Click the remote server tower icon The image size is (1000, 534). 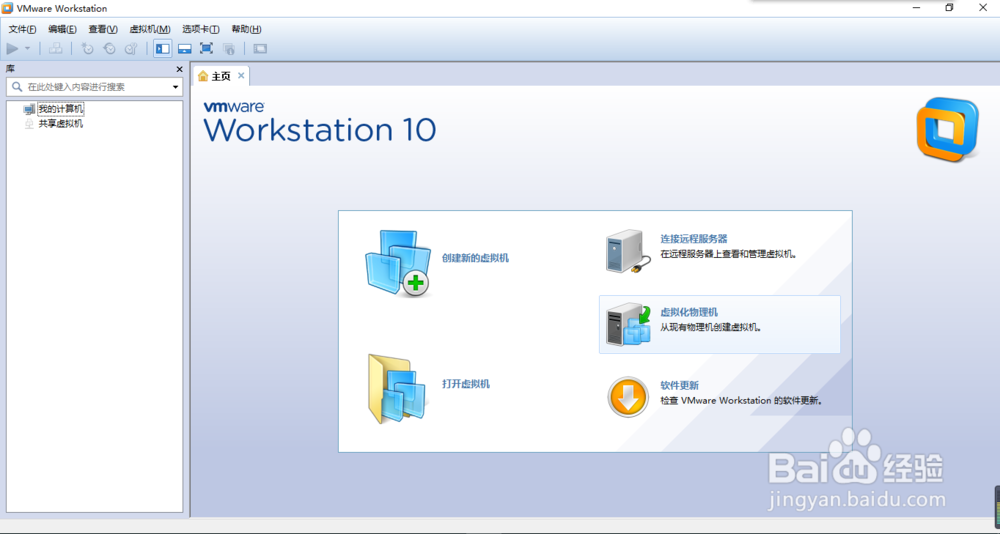click(628, 251)
